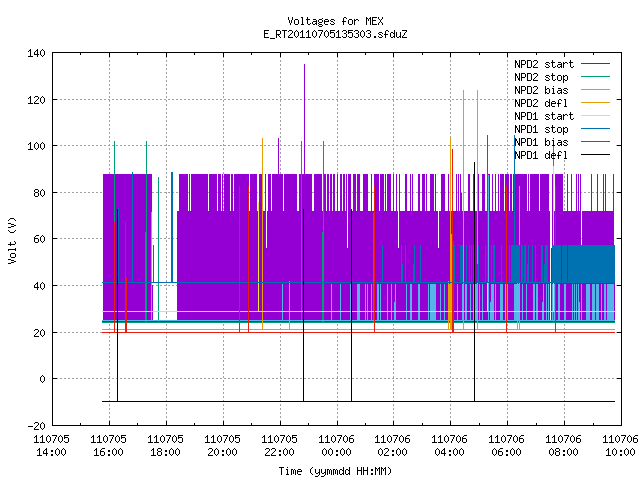640x480 pixels.
Task: Click the chart title 'Voltages for MEX'
Action: click(335, 21)
